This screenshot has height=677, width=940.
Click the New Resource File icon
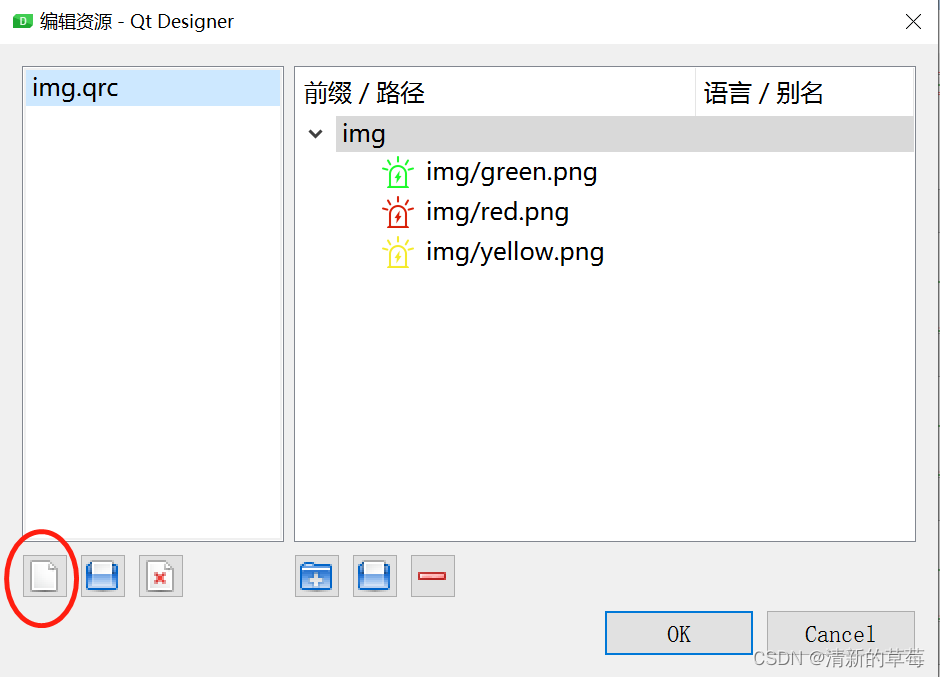tap(45, 576)
